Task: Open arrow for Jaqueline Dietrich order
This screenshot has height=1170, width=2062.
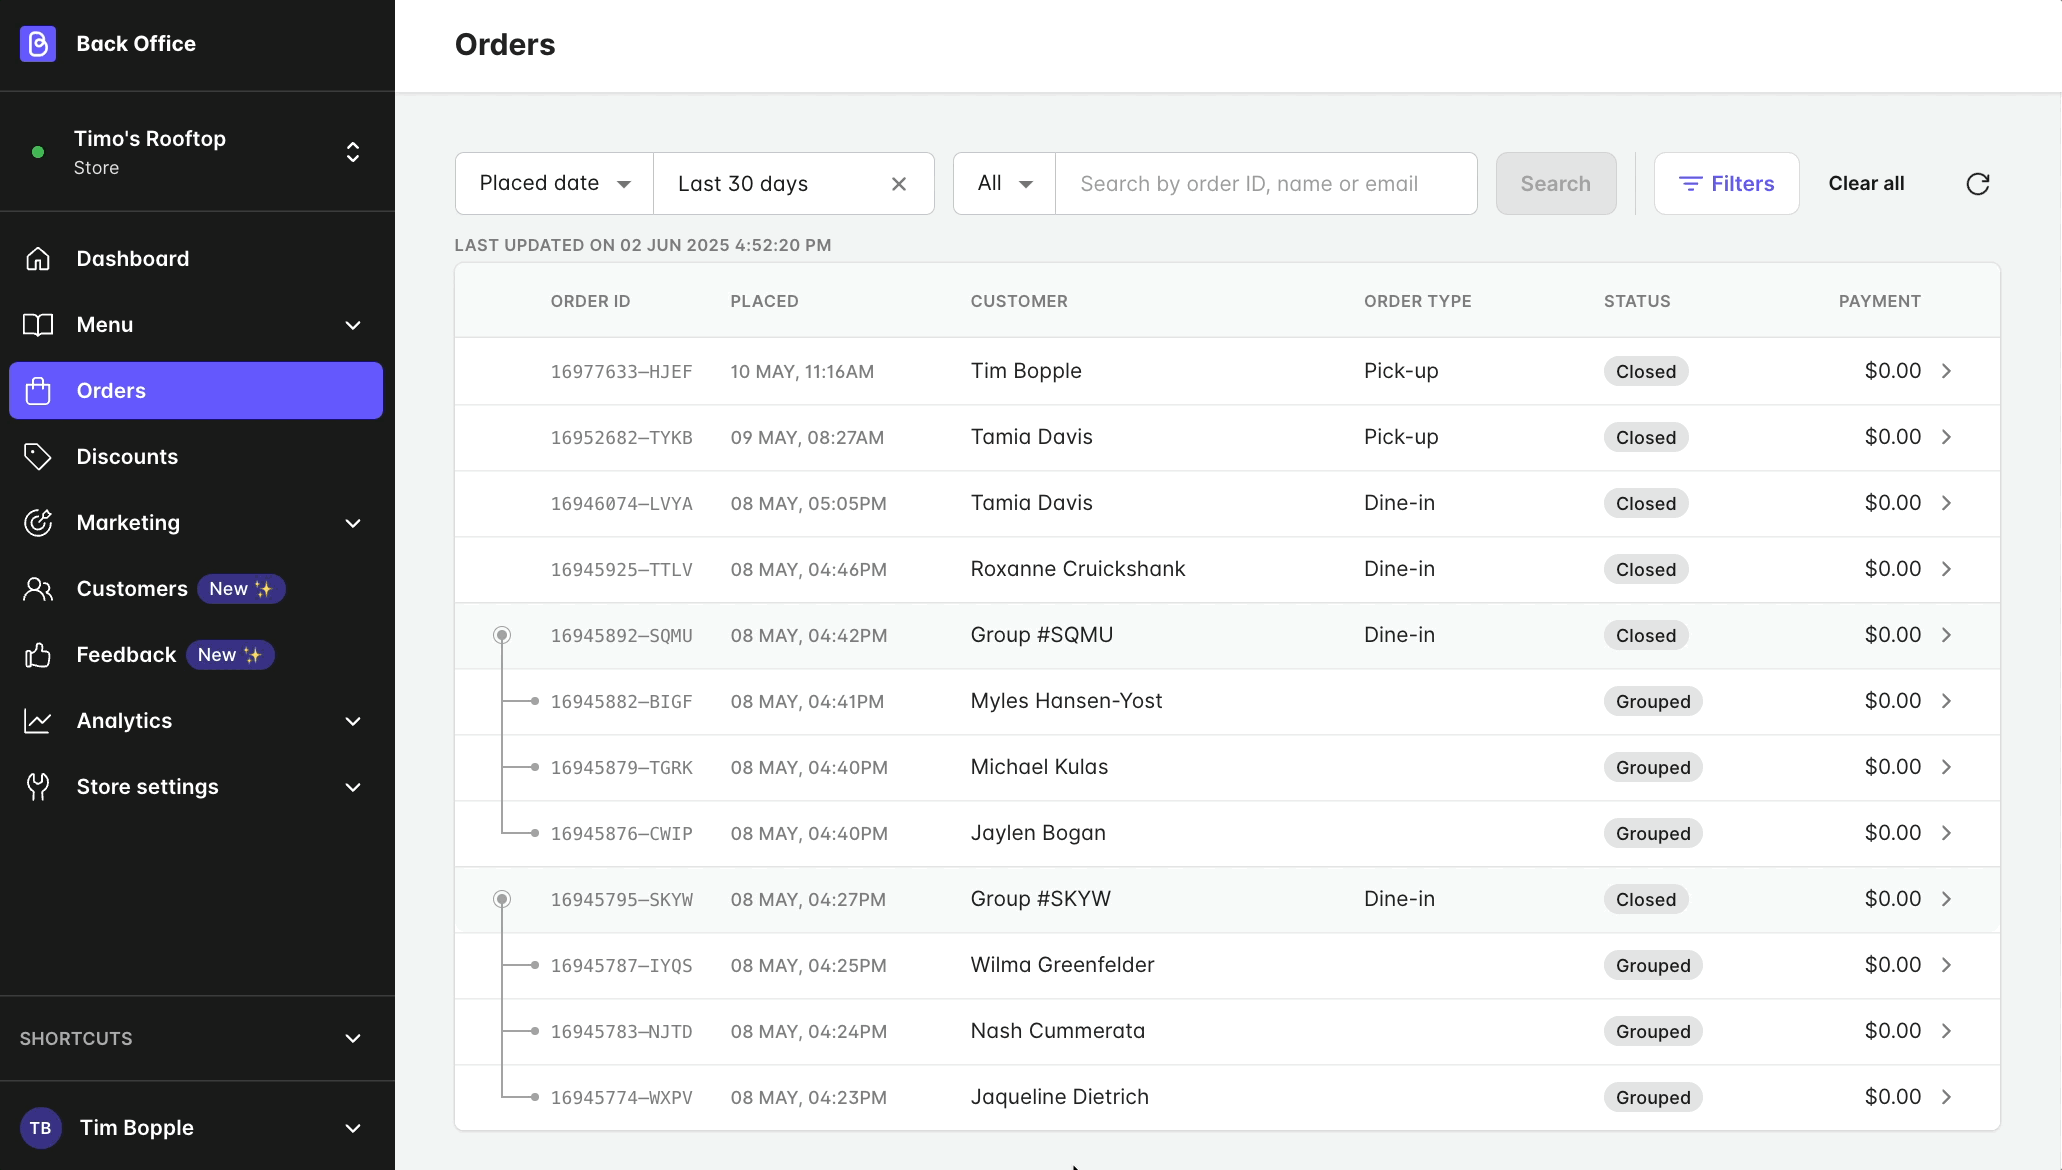Action: (x=1947, y=1097)
